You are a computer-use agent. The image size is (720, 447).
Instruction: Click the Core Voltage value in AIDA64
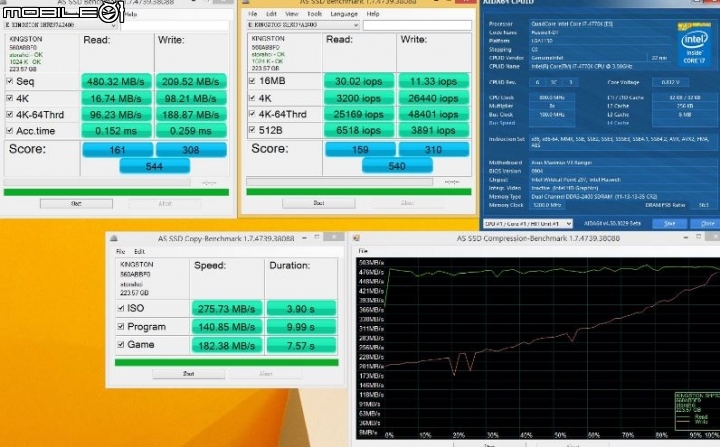[671, 82]
